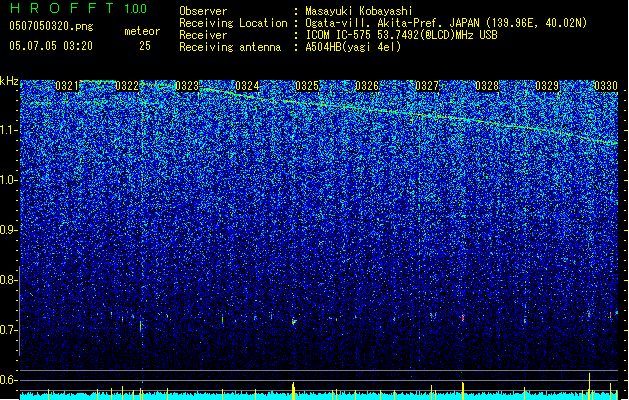Select the Ogata-vill. Akita-Pref. JAPAN location text
629x400 pixels.
pos(446,23)
